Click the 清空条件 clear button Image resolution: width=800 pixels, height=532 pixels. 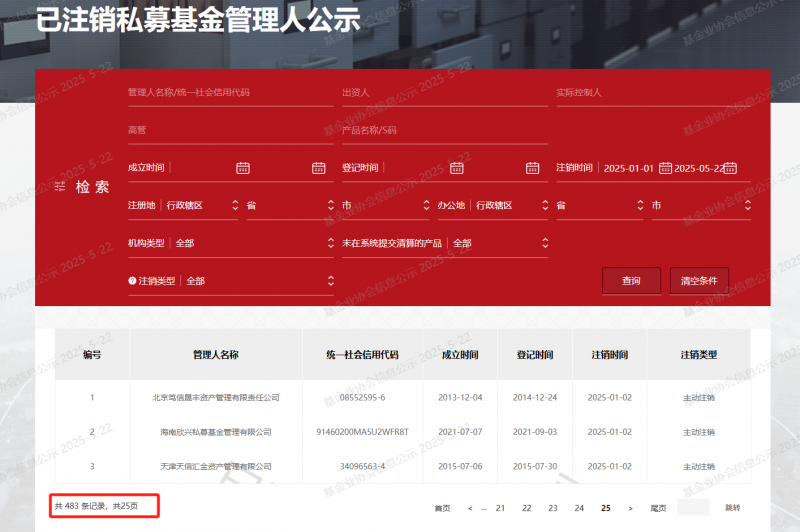pyautogui.click(x=699, y=281)
